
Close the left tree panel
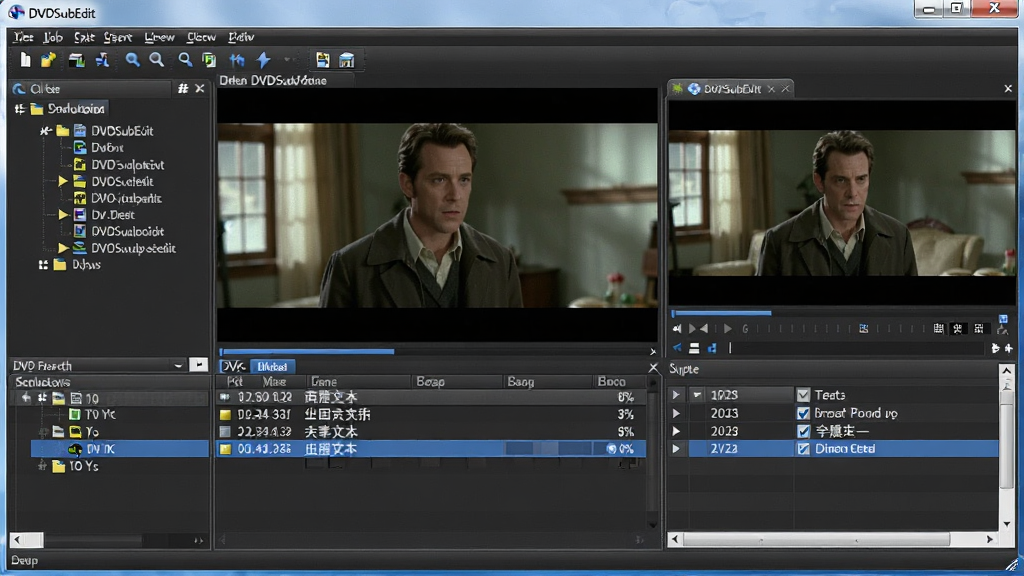click(200, 88)
